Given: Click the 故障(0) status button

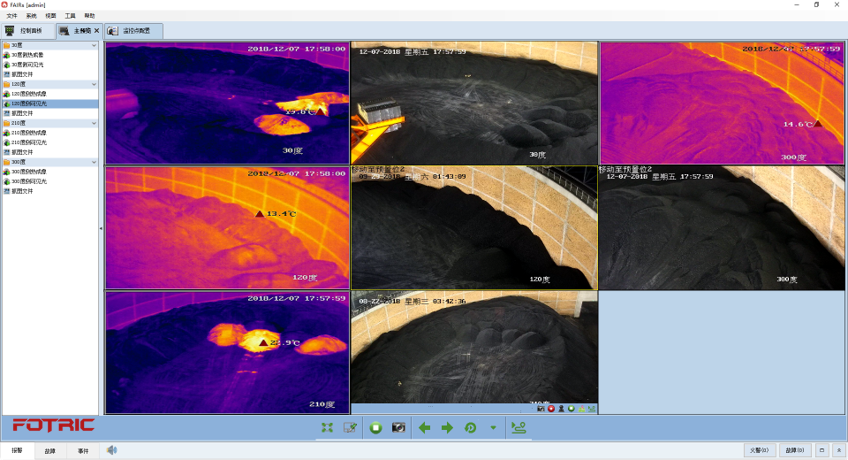Looking at the screenshot, I should (x=794, y=450).
